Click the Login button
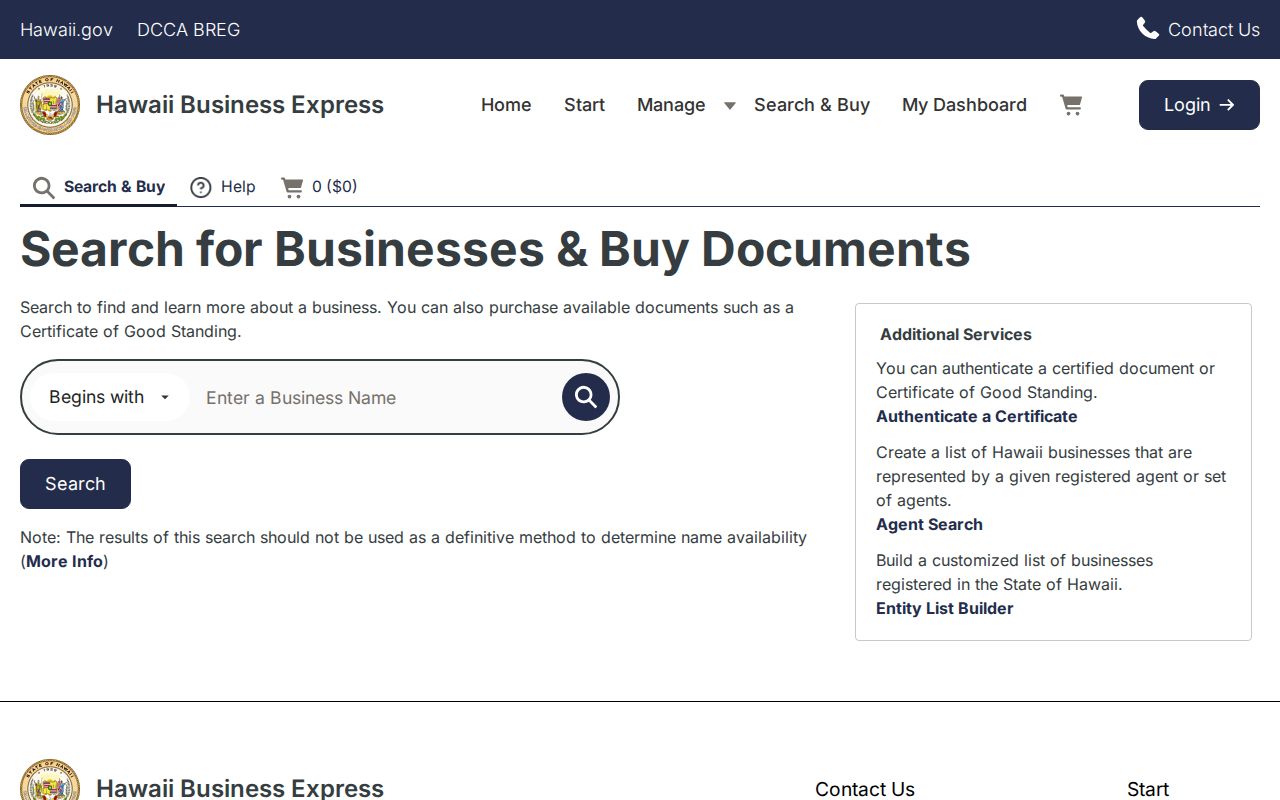 [1199, 105]
